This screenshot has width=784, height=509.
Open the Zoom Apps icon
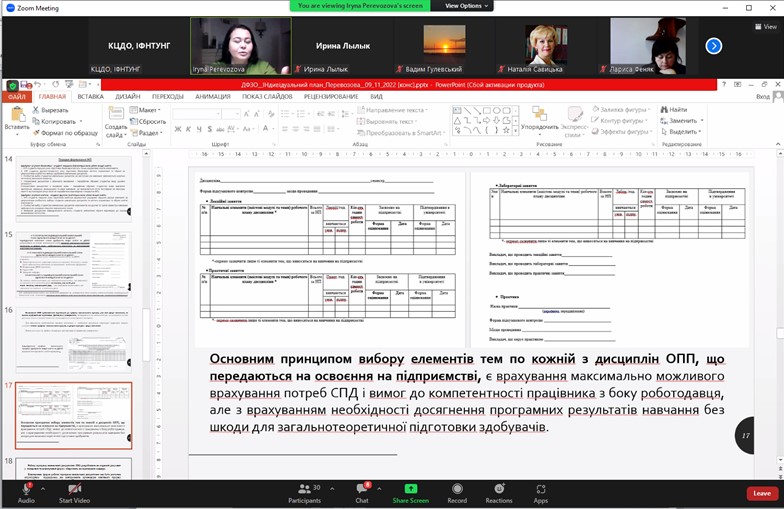pyautogui.click(x=540, y=489)
